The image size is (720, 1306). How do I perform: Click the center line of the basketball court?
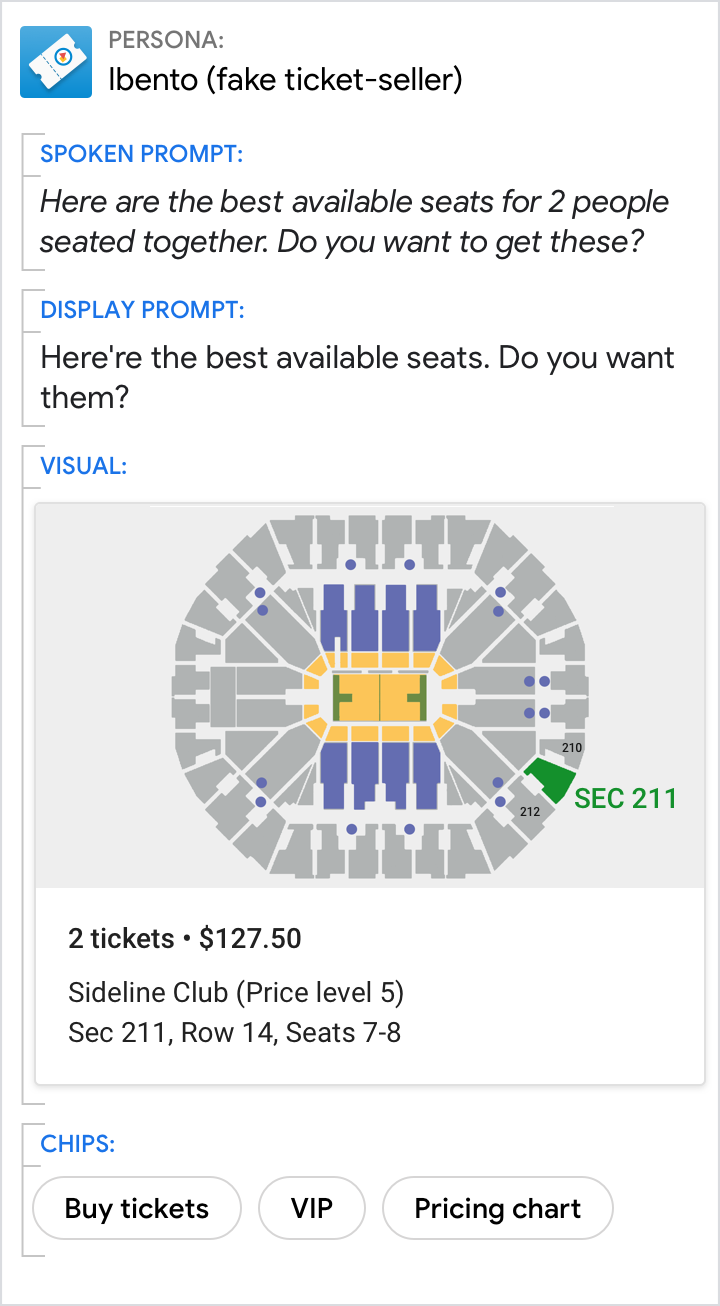(380, 697)
